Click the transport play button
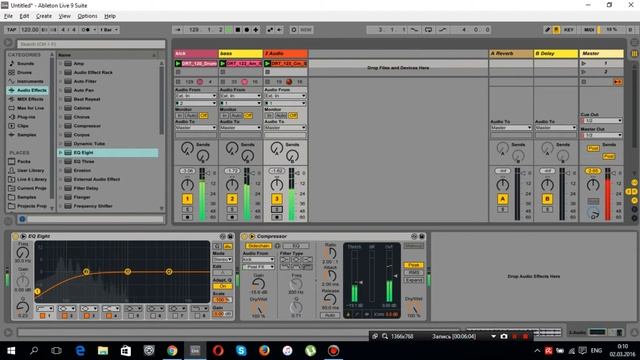Viewport: 640px width, 360px height. pyautogui.click(x=229, y=30)
